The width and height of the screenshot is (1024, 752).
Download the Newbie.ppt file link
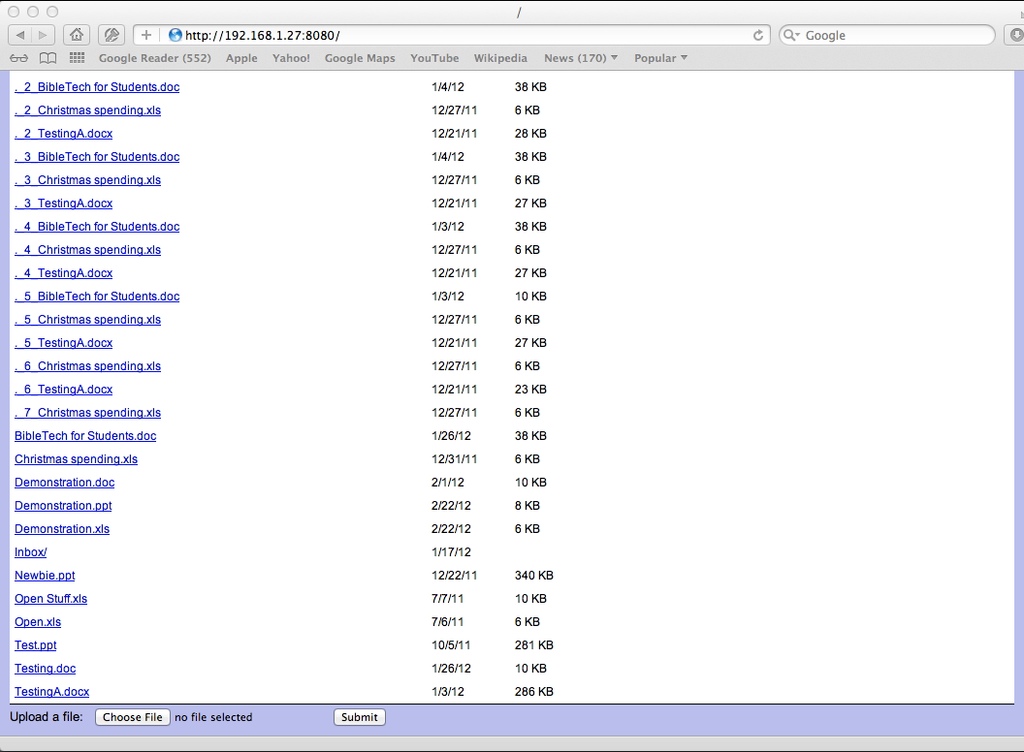click(45, 575)
